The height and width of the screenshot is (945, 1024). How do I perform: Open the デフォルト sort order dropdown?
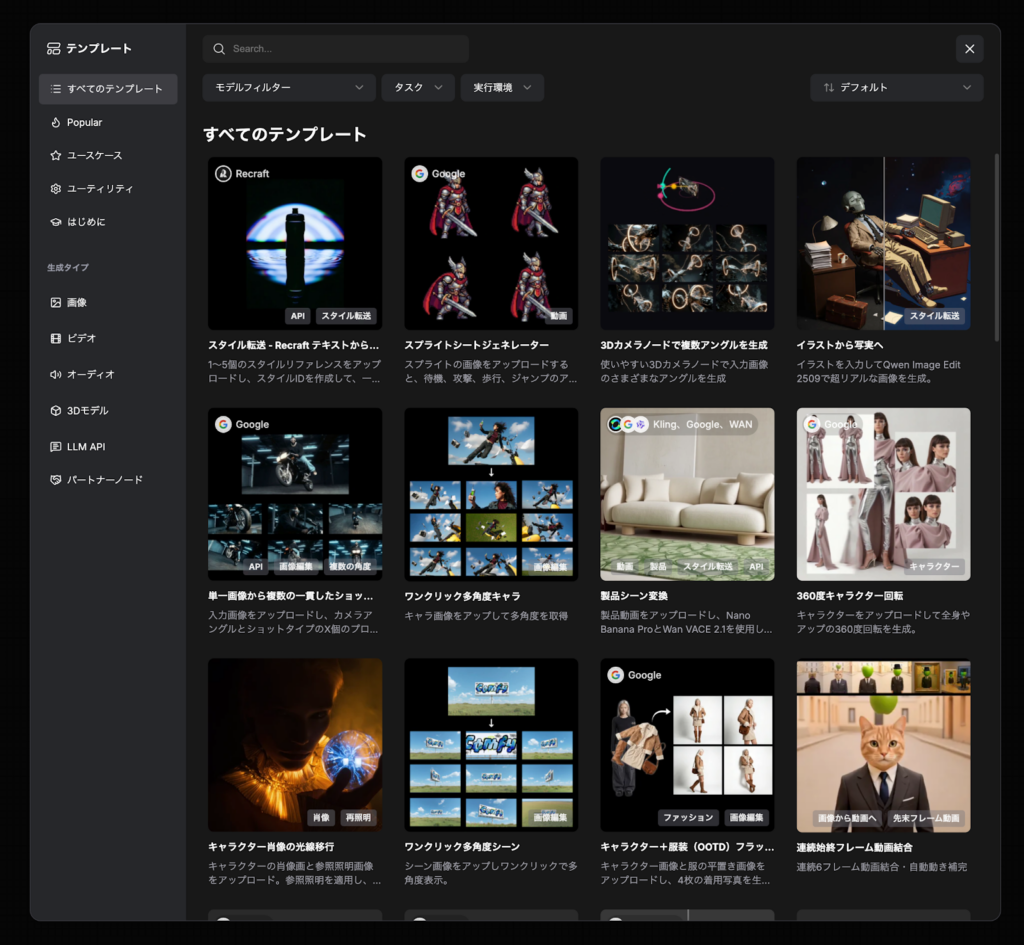tap(896, 88)
